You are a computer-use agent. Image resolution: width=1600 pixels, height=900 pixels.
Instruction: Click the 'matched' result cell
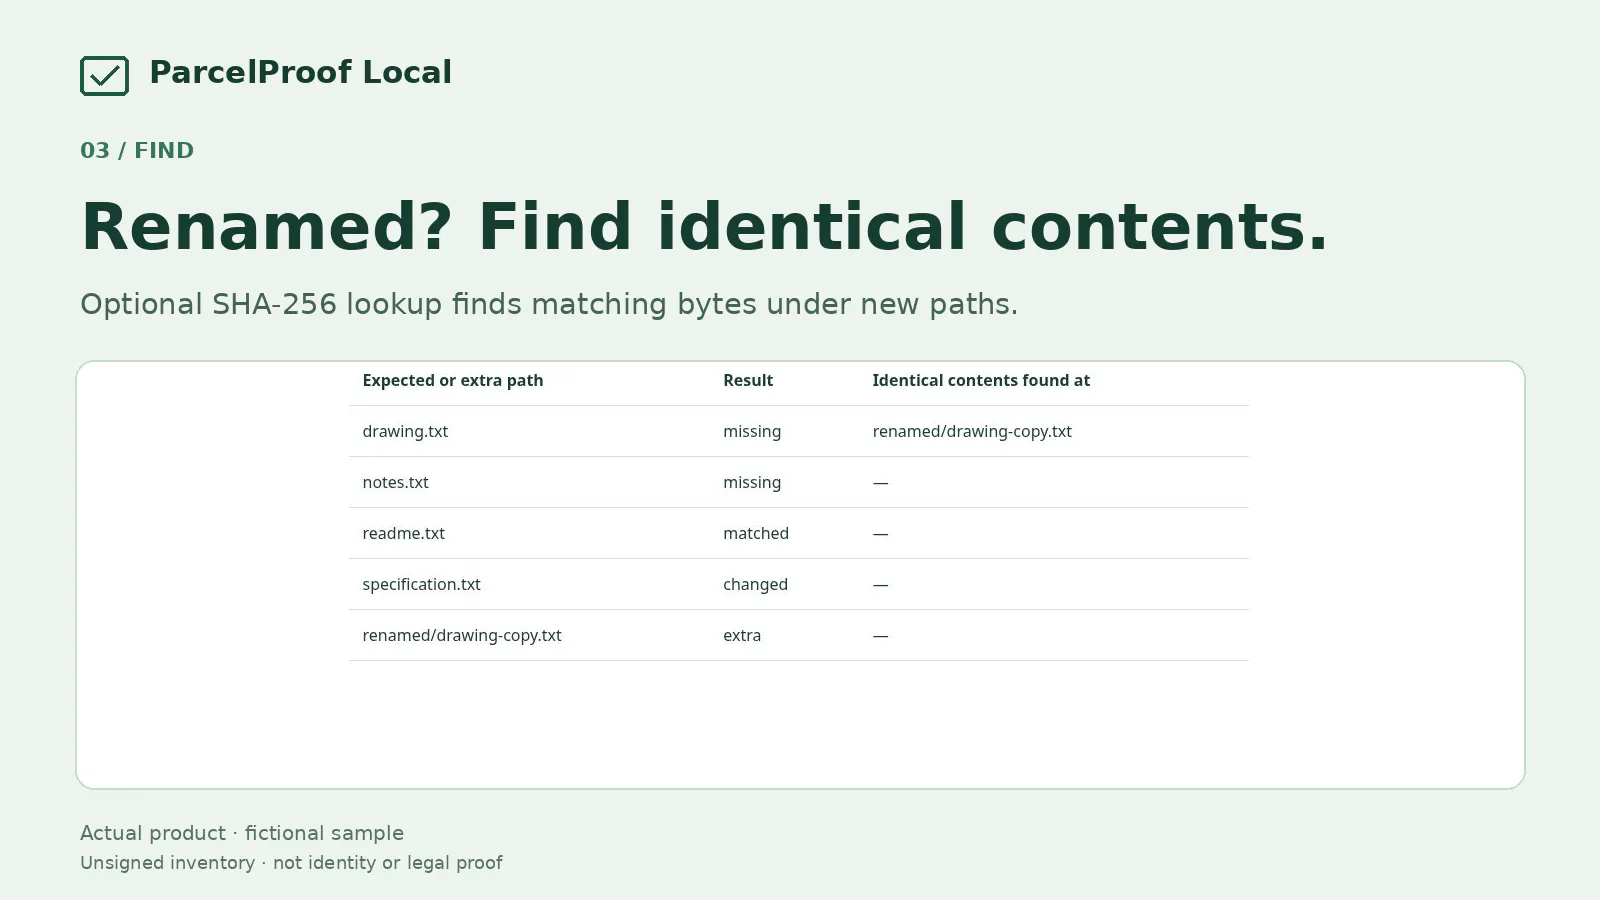click(756, 533)
